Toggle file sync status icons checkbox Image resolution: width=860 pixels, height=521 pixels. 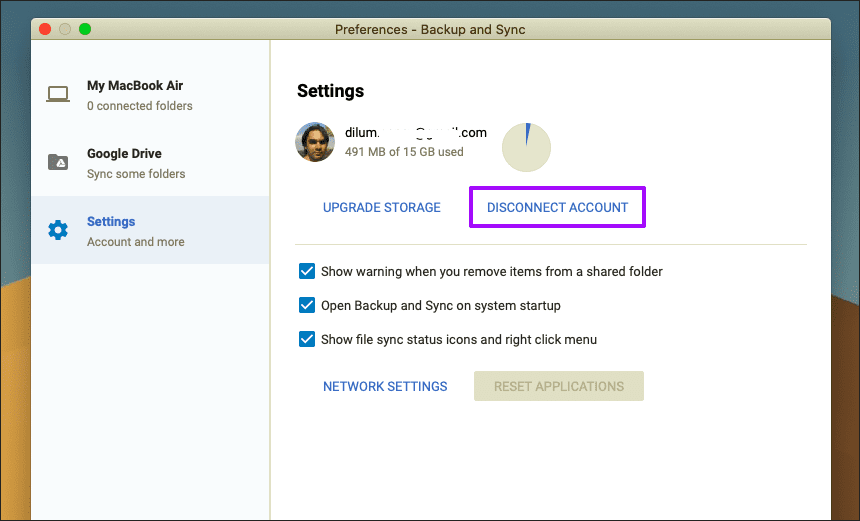coord(307,339)
